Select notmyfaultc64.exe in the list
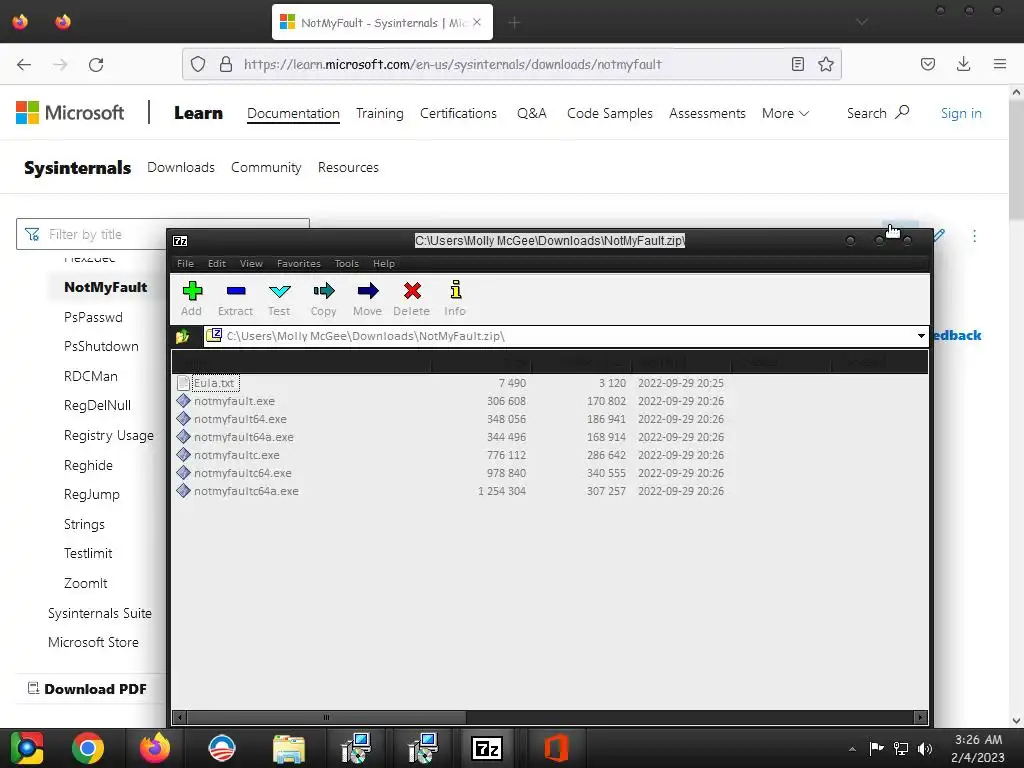1024x768 pixels. pyautogui.click(x=549, y=473)
